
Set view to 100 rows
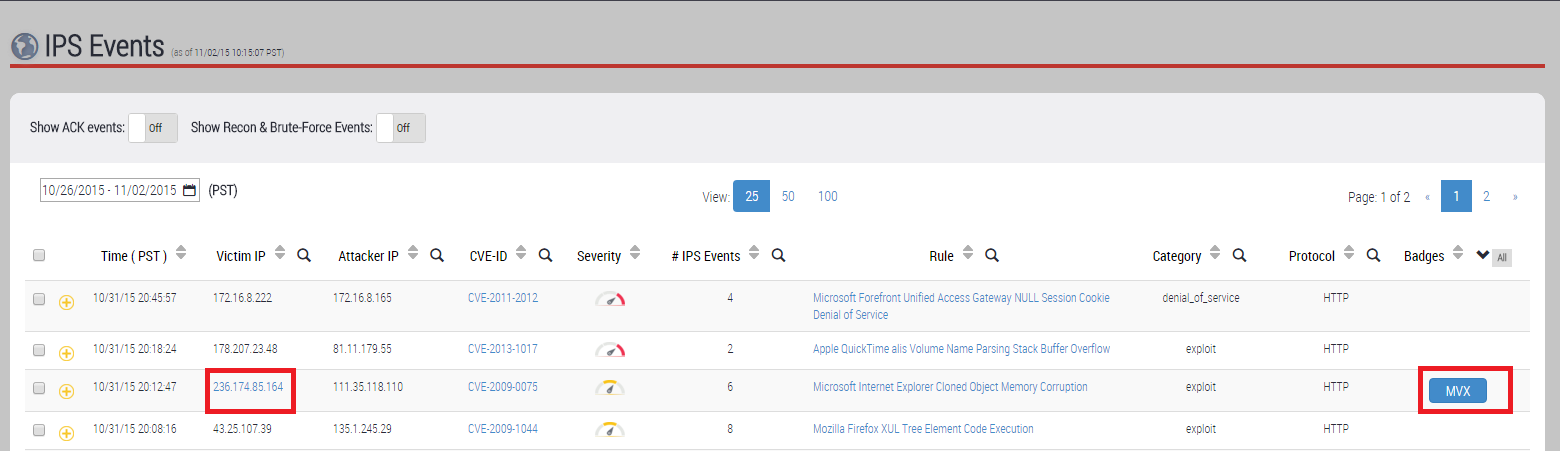click(828, 196)
